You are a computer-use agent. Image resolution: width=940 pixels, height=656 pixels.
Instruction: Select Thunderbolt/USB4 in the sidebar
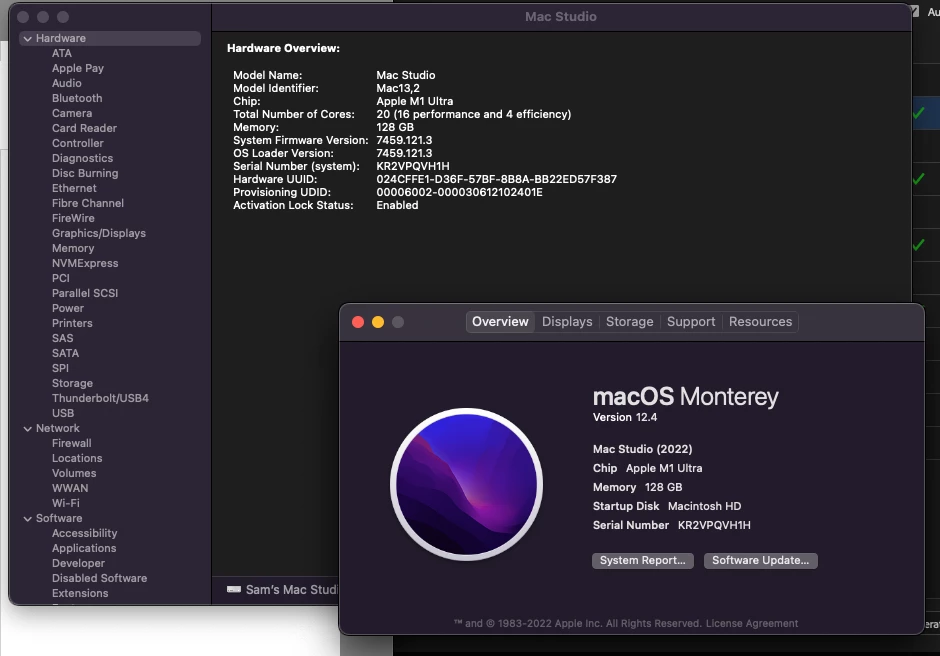coord(100,398)
